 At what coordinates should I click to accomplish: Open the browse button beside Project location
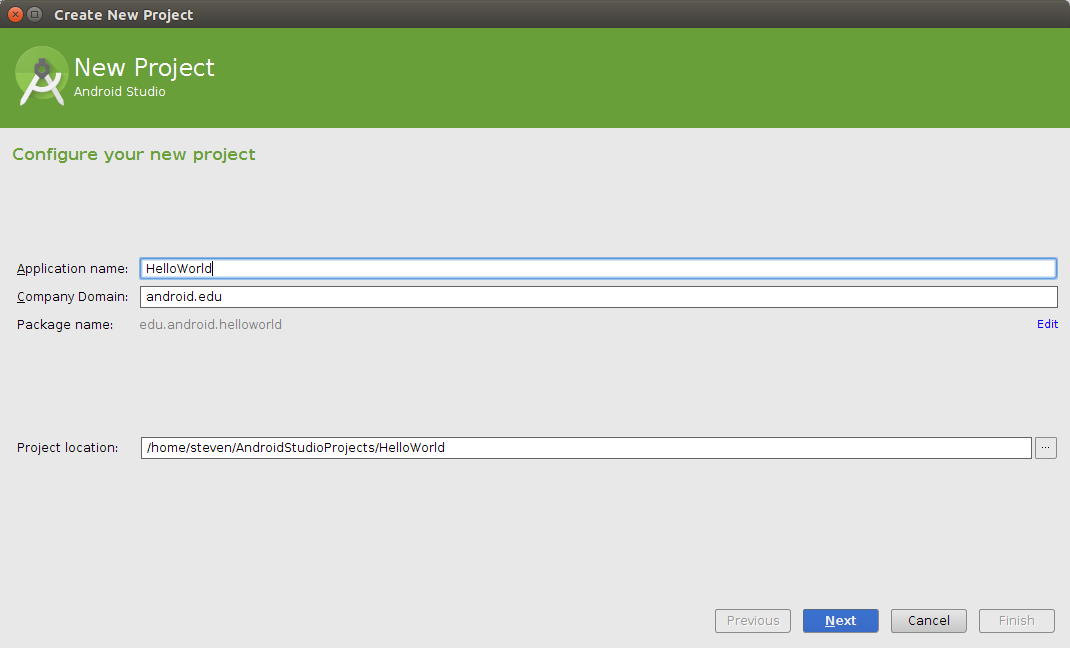point(1045,447)
